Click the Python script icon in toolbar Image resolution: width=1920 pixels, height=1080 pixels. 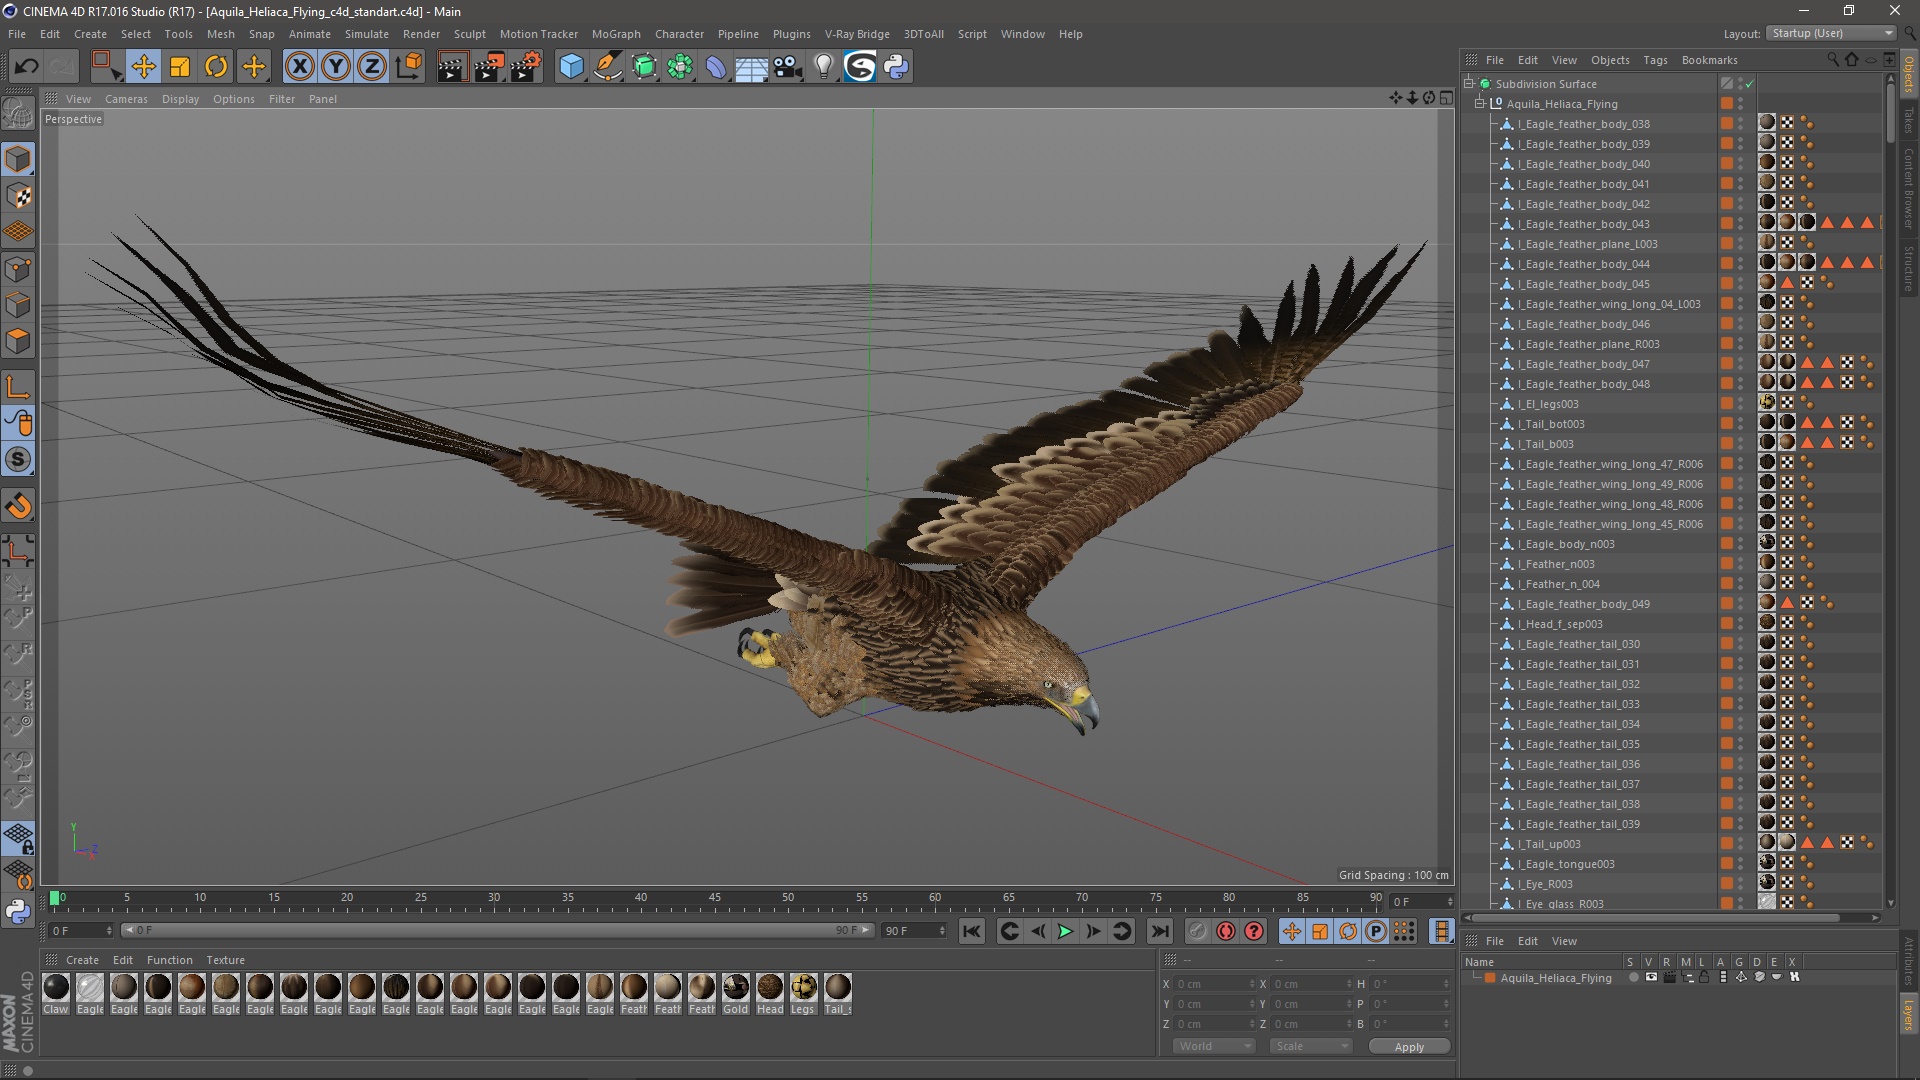click(896, 67)
